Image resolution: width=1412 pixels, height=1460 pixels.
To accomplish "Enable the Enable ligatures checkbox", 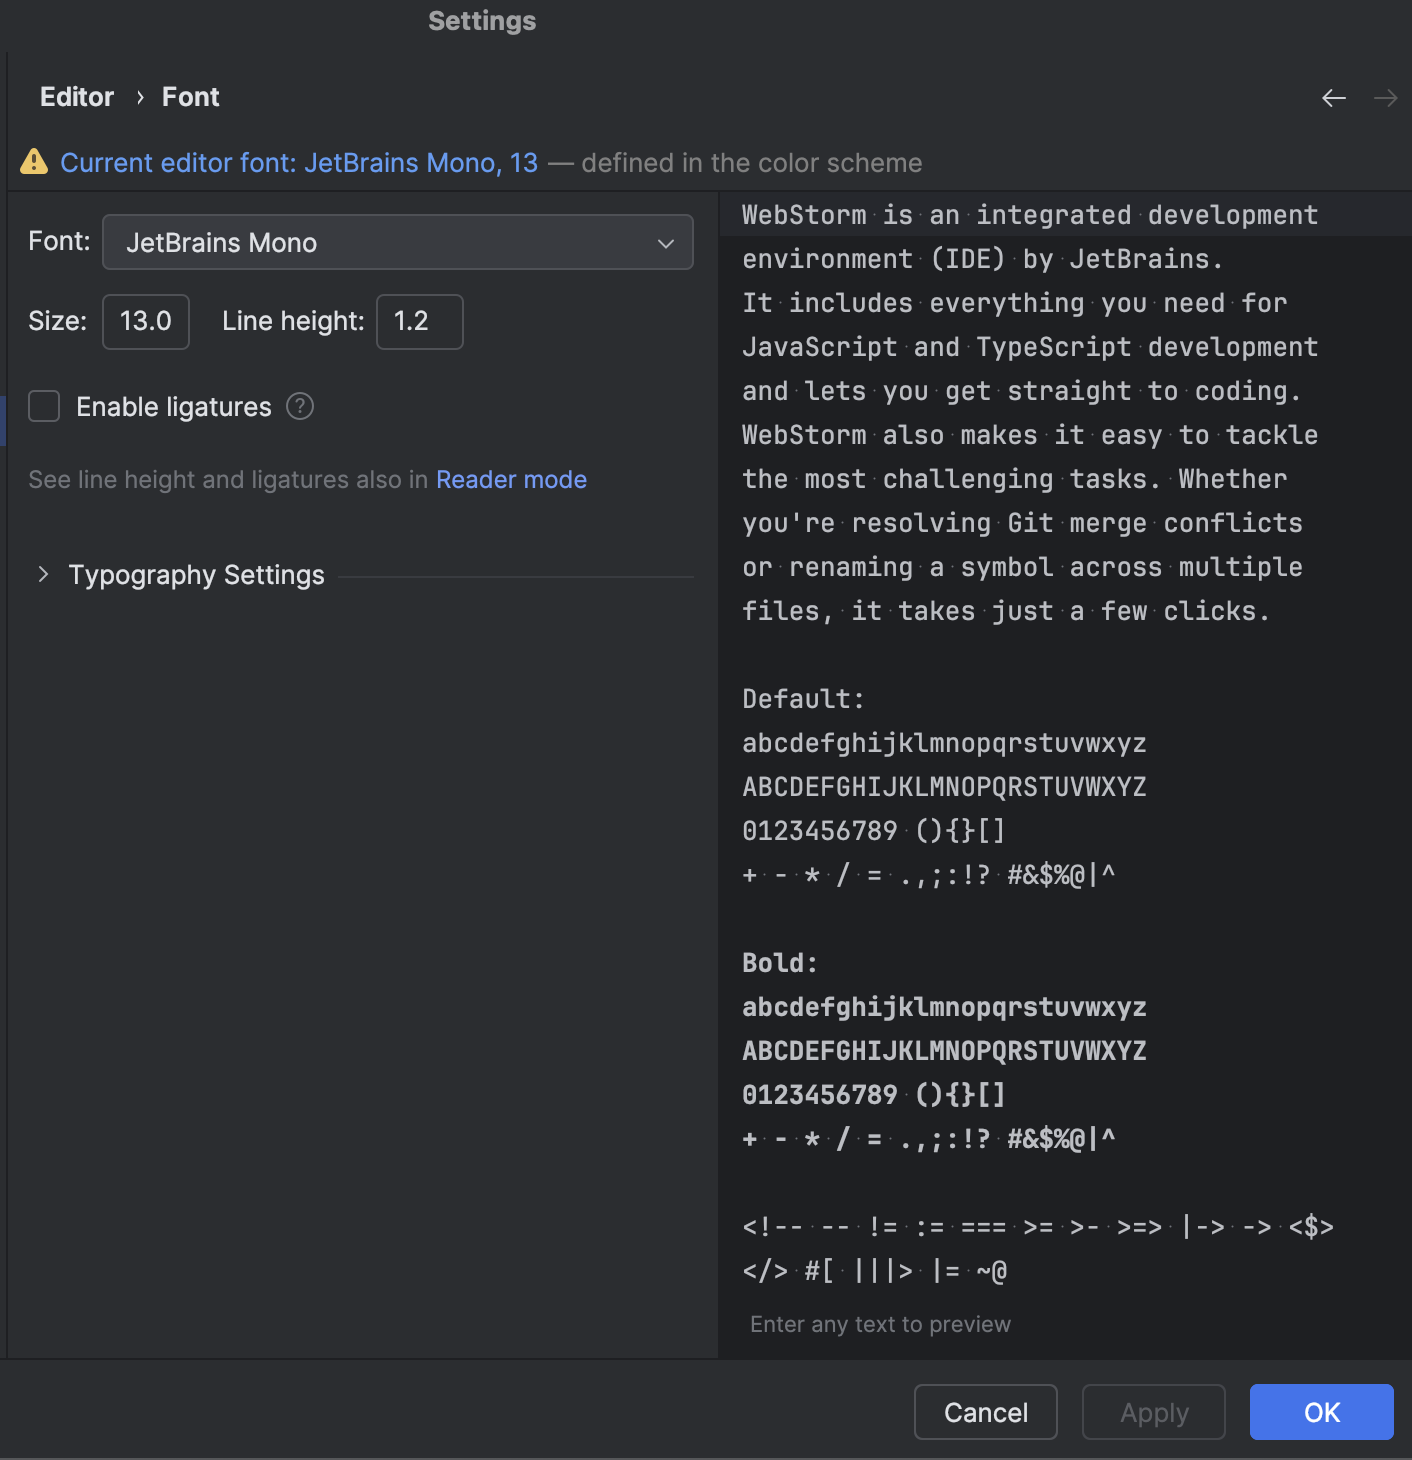I will click(x=44, y=406).
